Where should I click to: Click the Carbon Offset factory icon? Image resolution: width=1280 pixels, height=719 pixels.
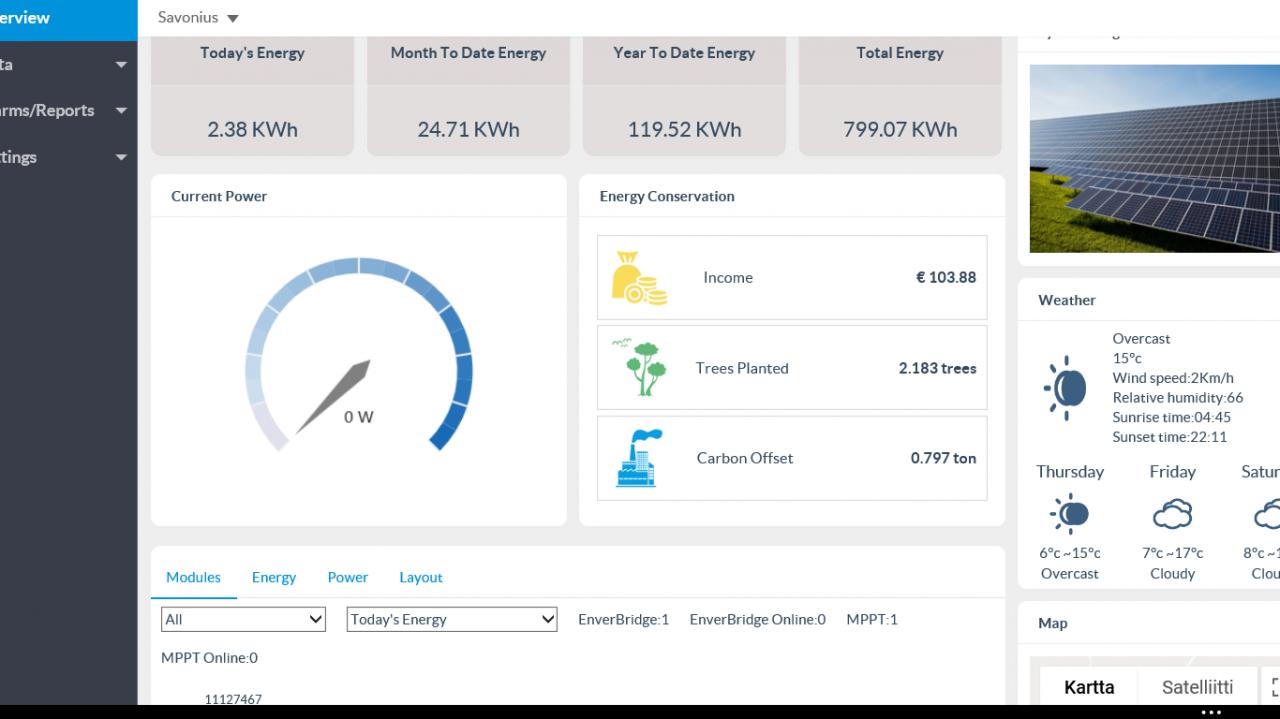[x=639, y=458]
